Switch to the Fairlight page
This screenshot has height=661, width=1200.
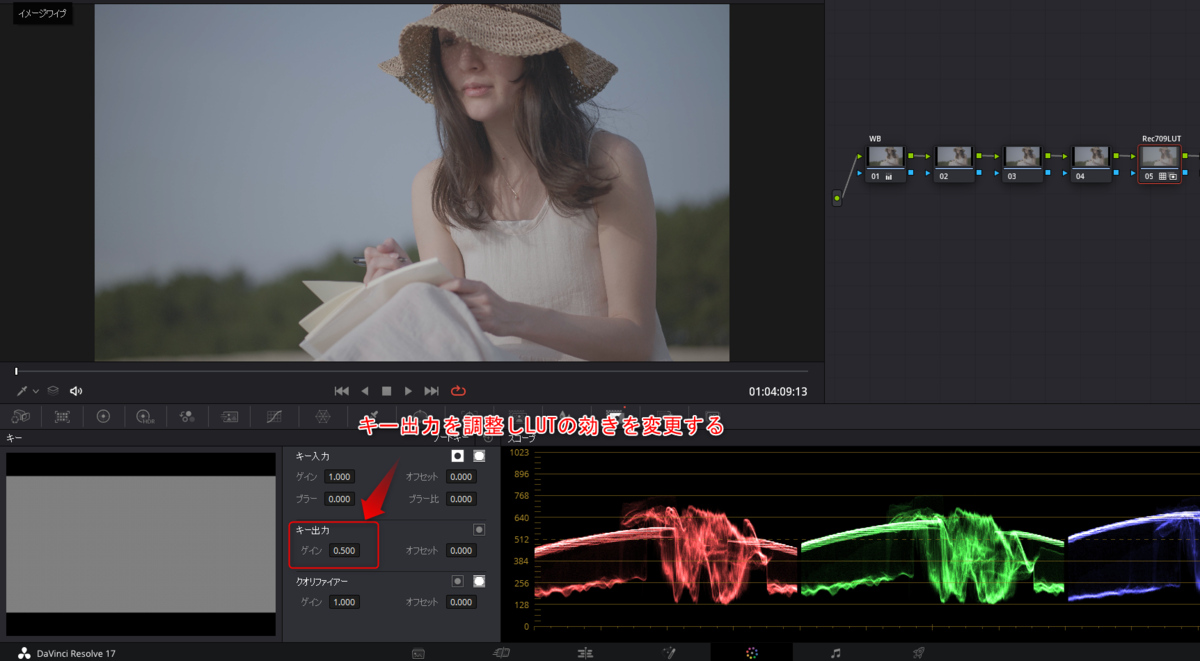pyautogui.click(x=835, y=653)
